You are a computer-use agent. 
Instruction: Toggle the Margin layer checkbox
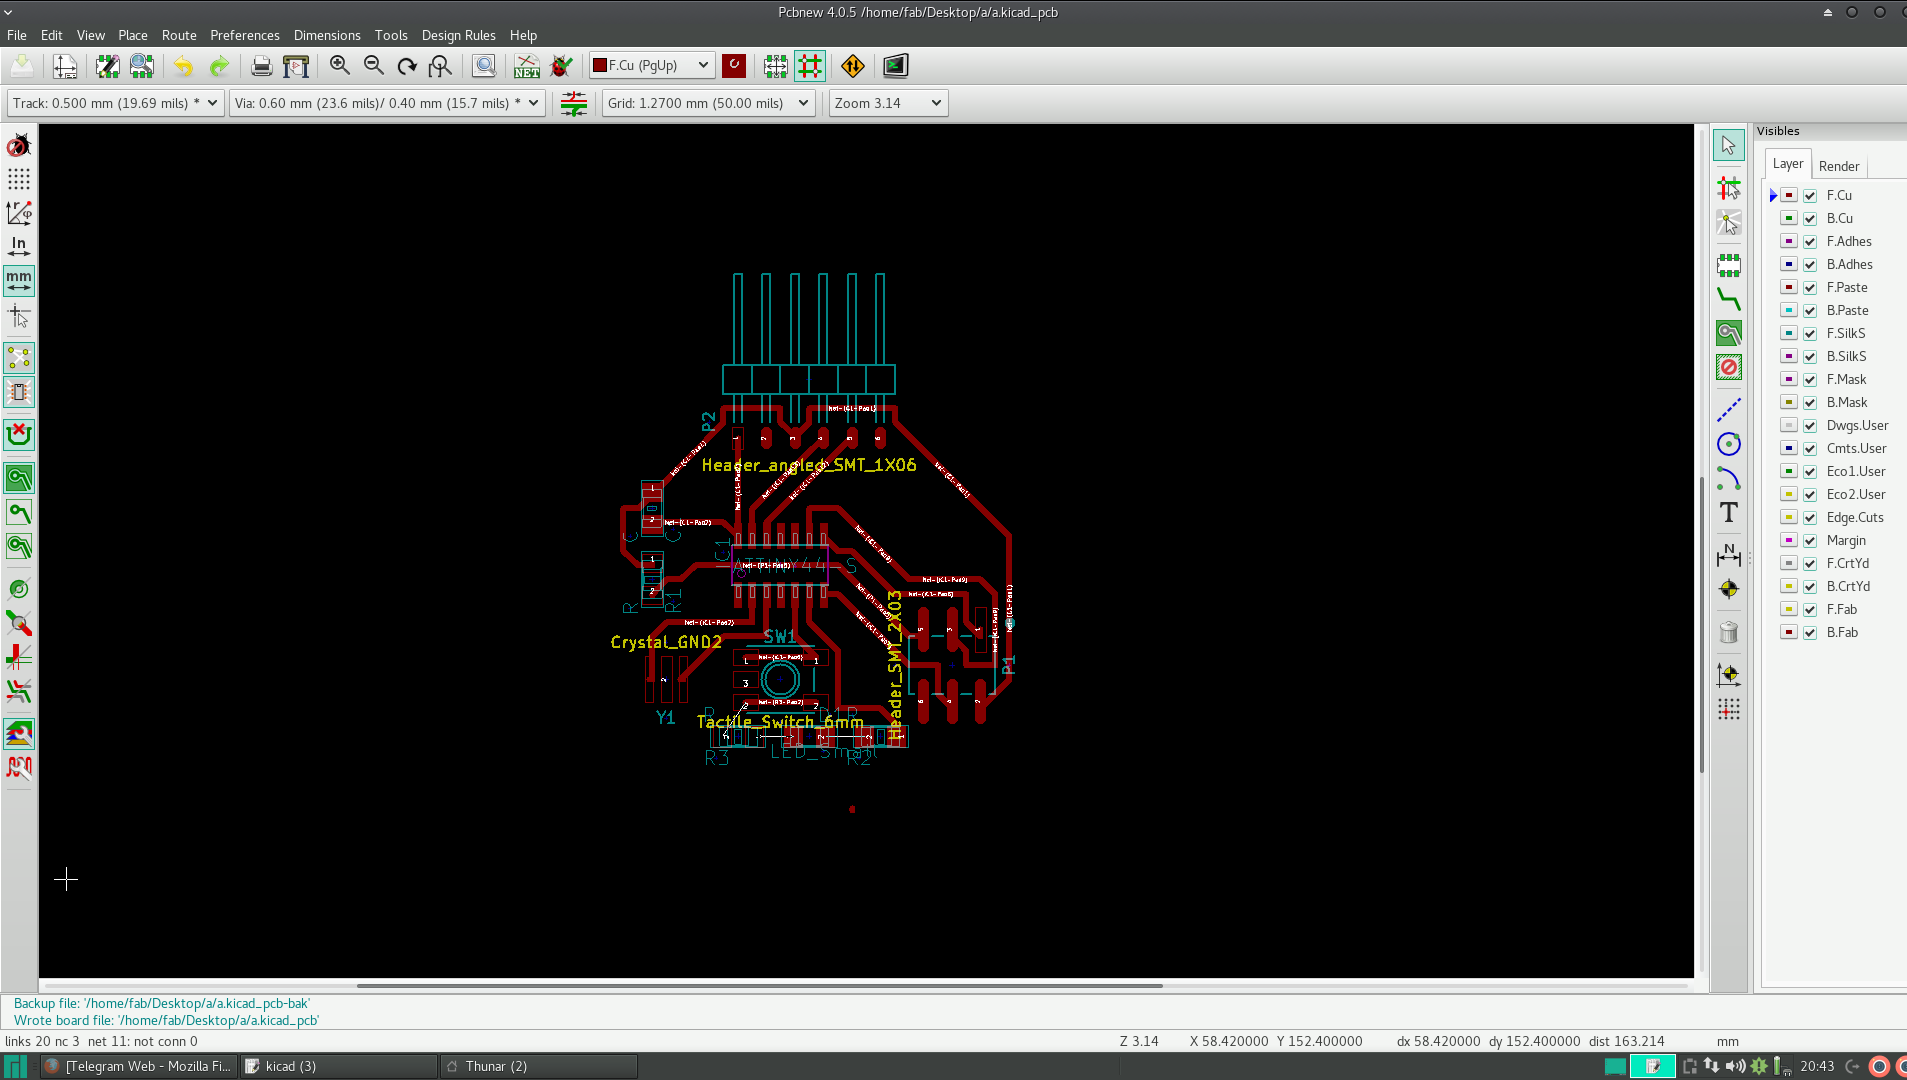(x=1810, y=541)
